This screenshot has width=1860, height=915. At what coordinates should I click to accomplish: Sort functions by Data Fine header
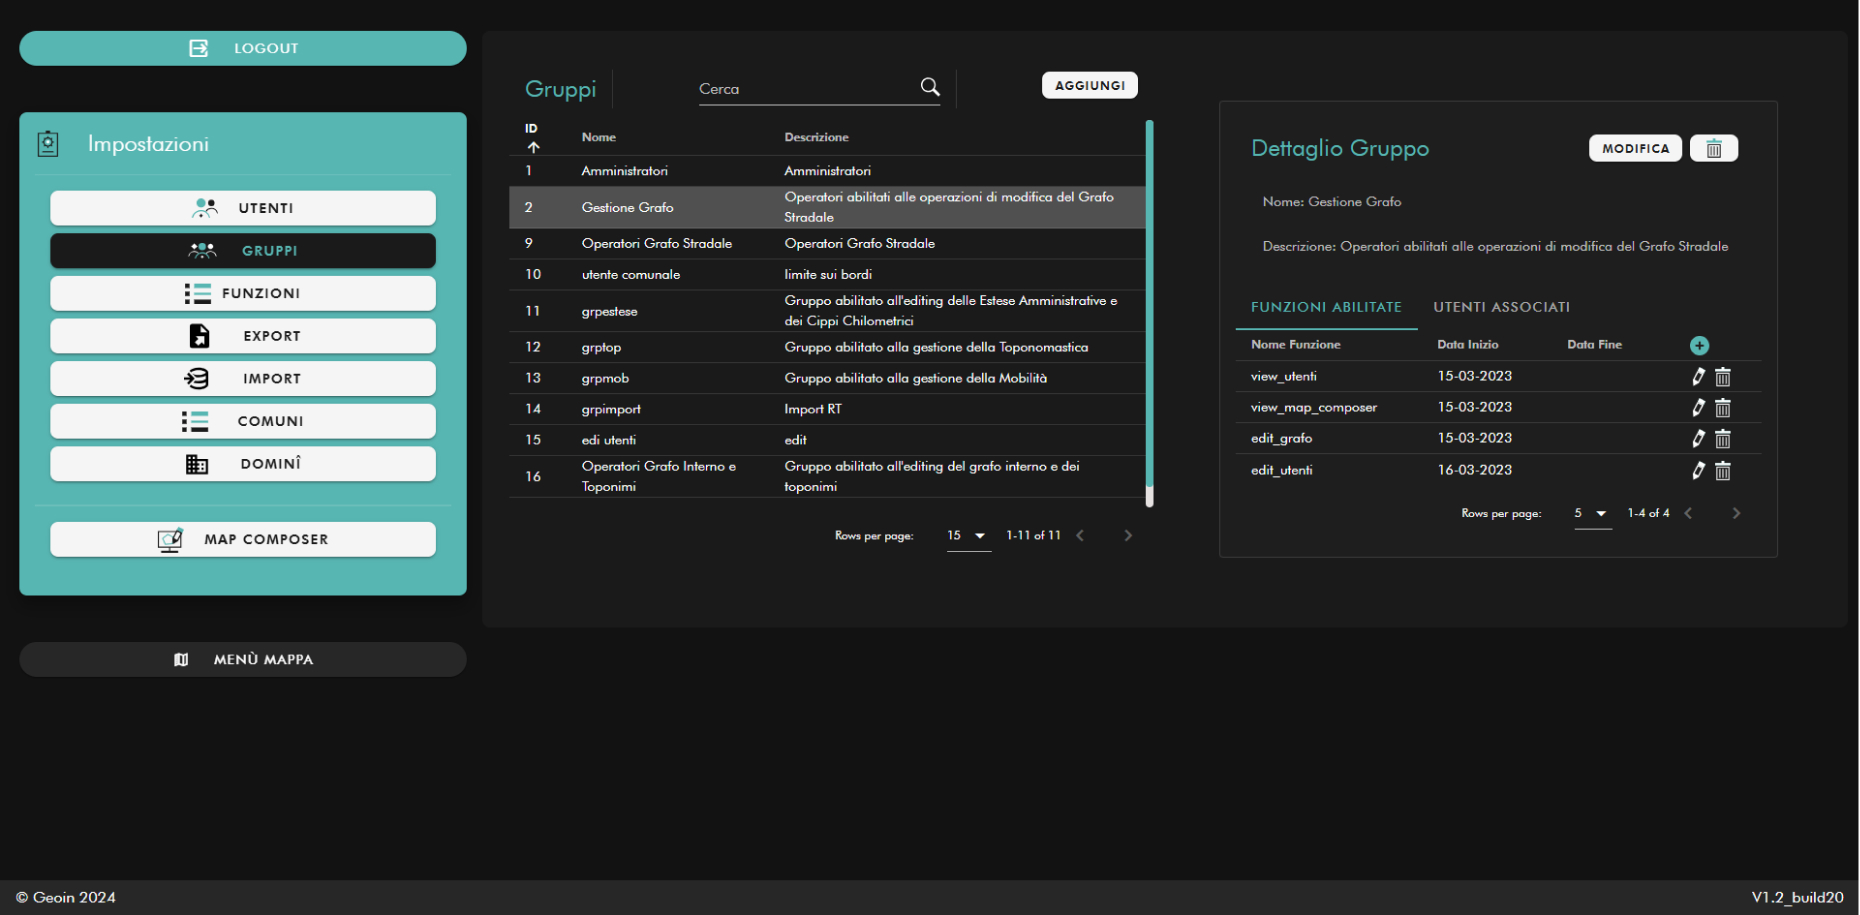(x=1594, y=344)
